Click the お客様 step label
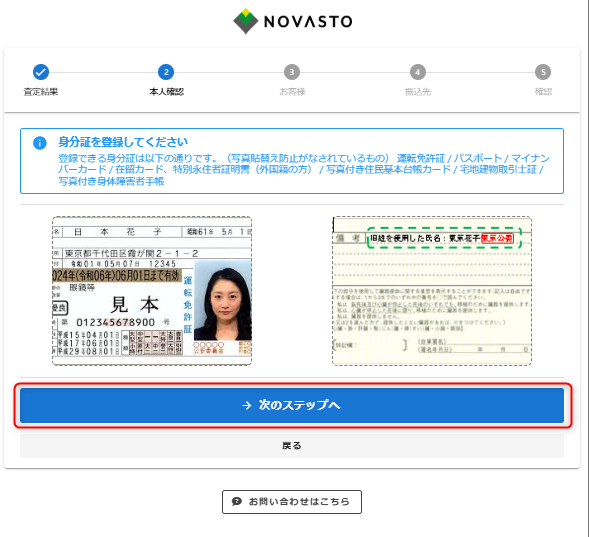Screen dimensions: 589x537 [x=292, y=92]
